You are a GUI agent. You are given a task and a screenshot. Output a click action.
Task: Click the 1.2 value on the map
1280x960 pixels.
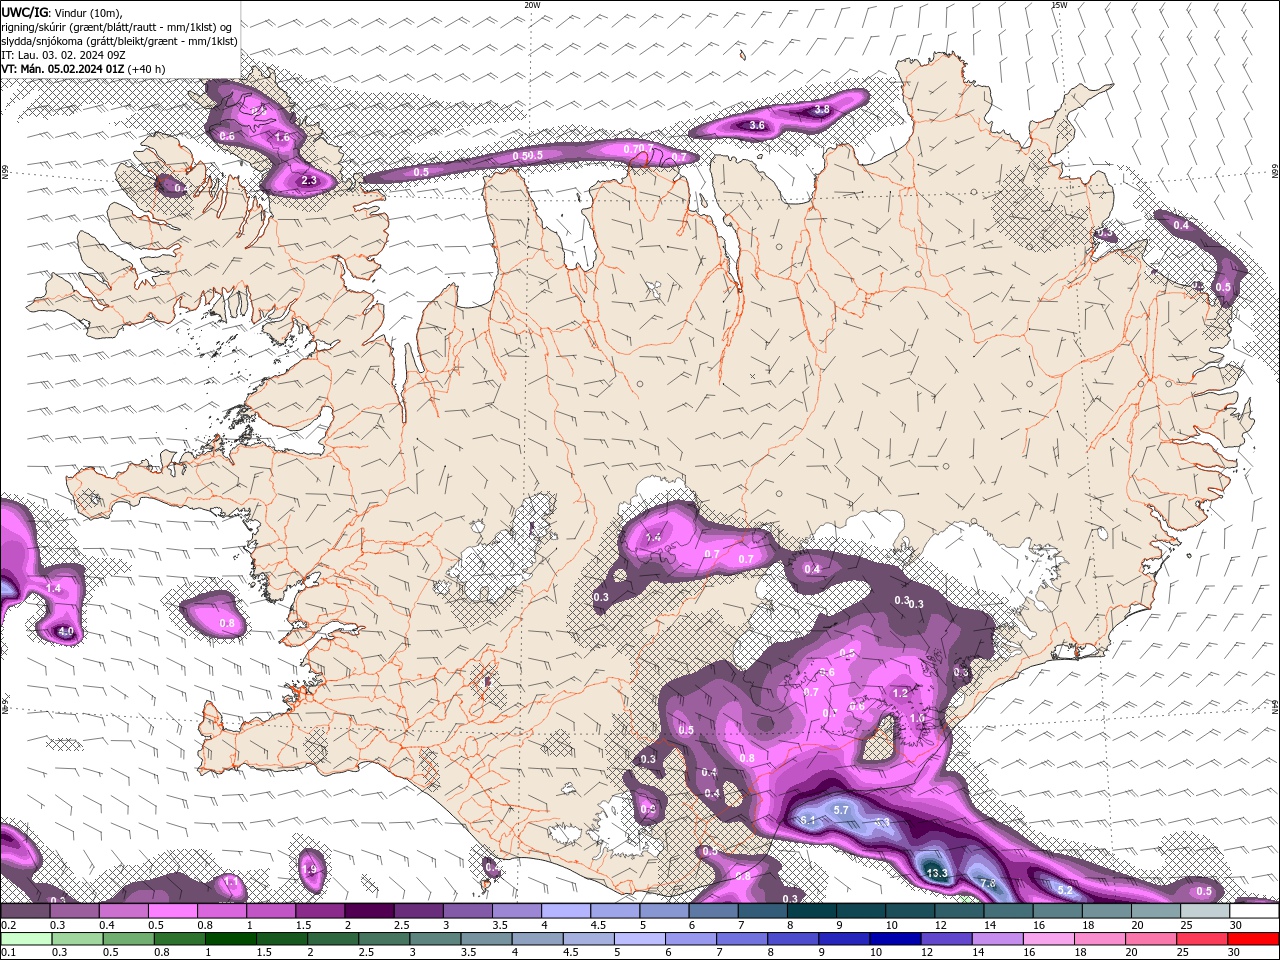(x=900, y=693)
